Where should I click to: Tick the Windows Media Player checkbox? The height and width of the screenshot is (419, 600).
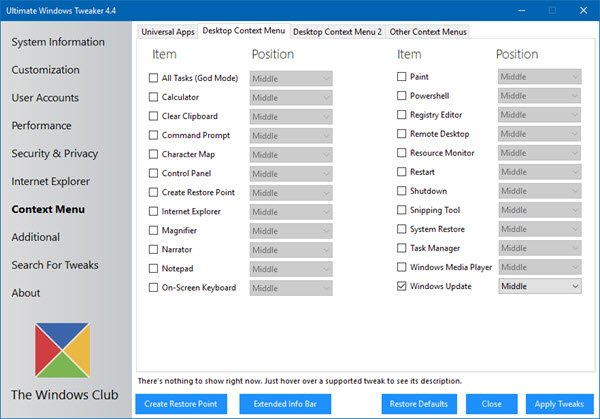tap(401, 267)
